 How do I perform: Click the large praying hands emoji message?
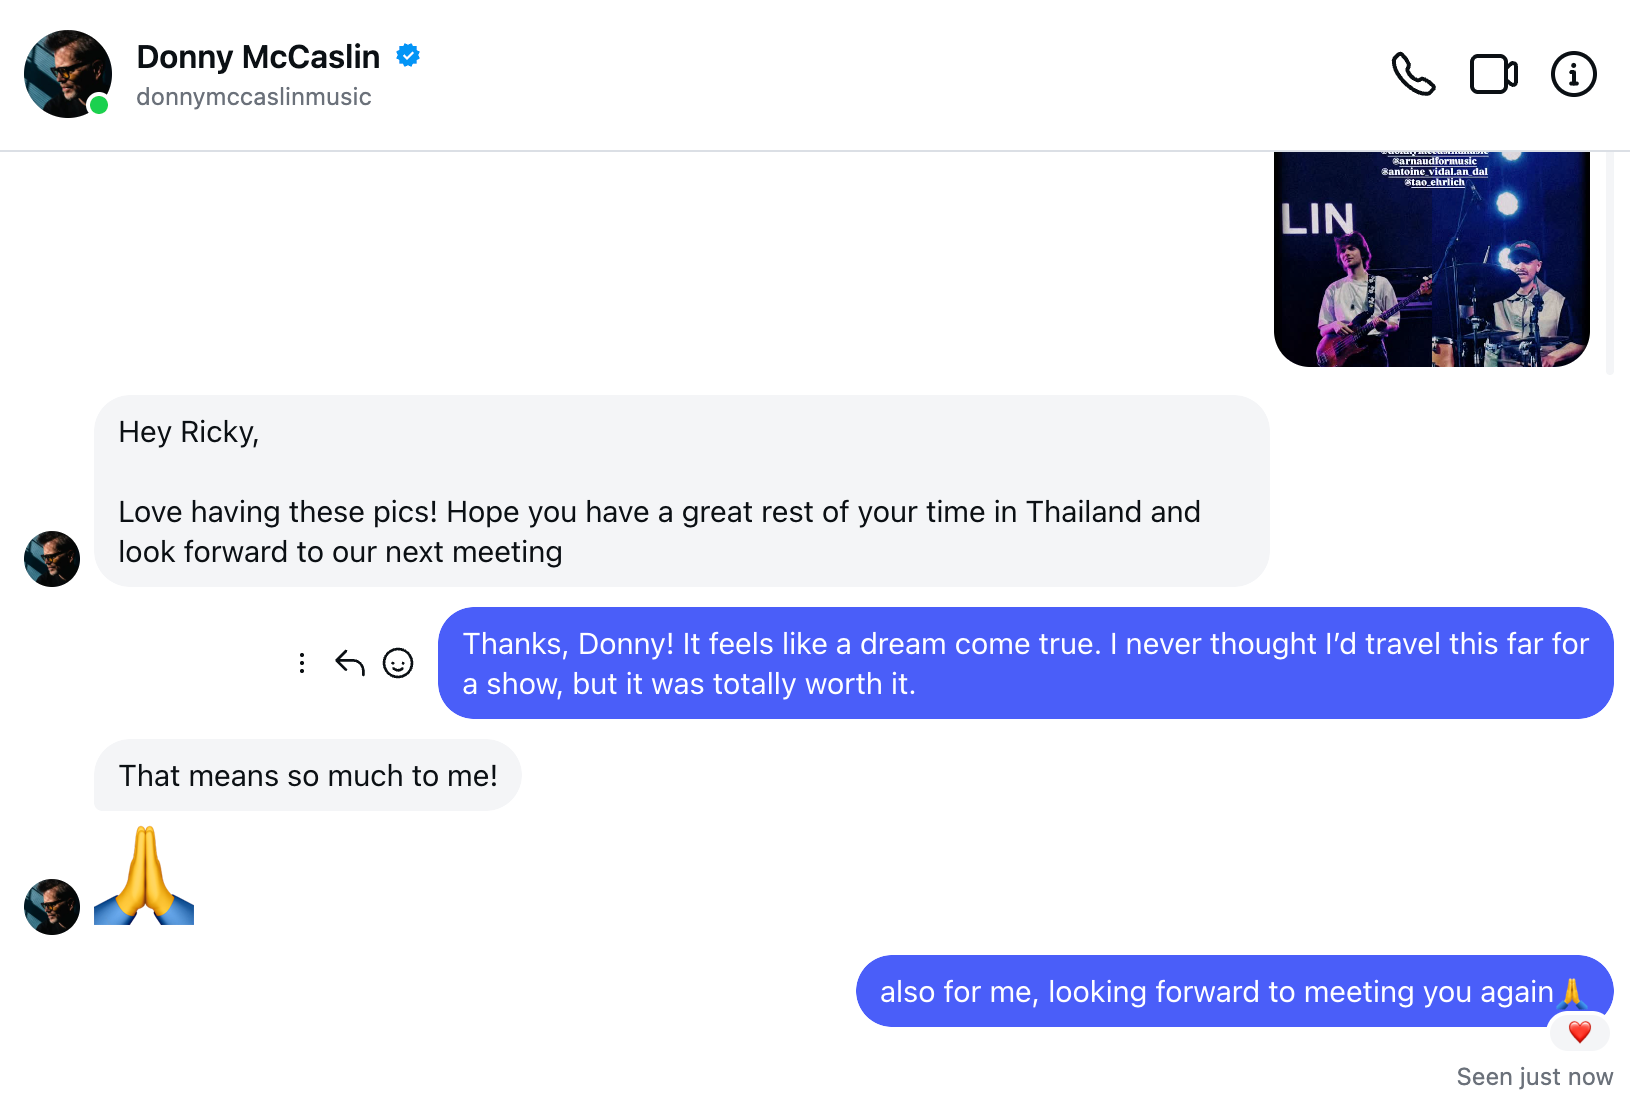coord(144,875)
